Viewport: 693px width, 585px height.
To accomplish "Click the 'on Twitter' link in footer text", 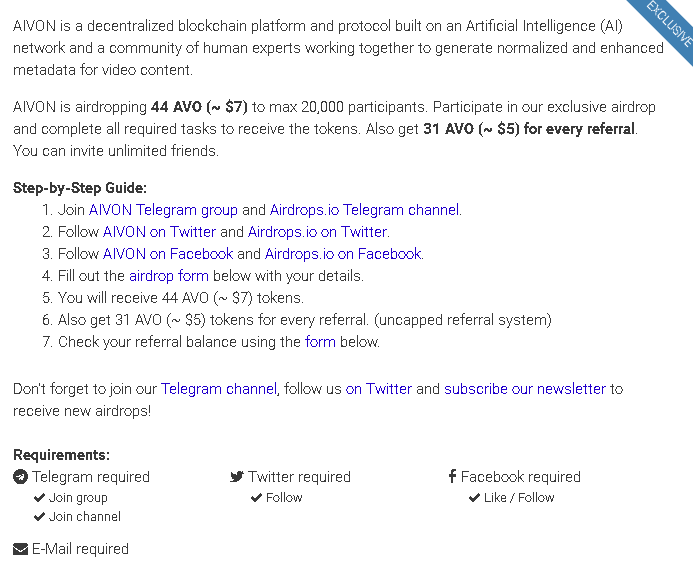I will coord(379,389).
